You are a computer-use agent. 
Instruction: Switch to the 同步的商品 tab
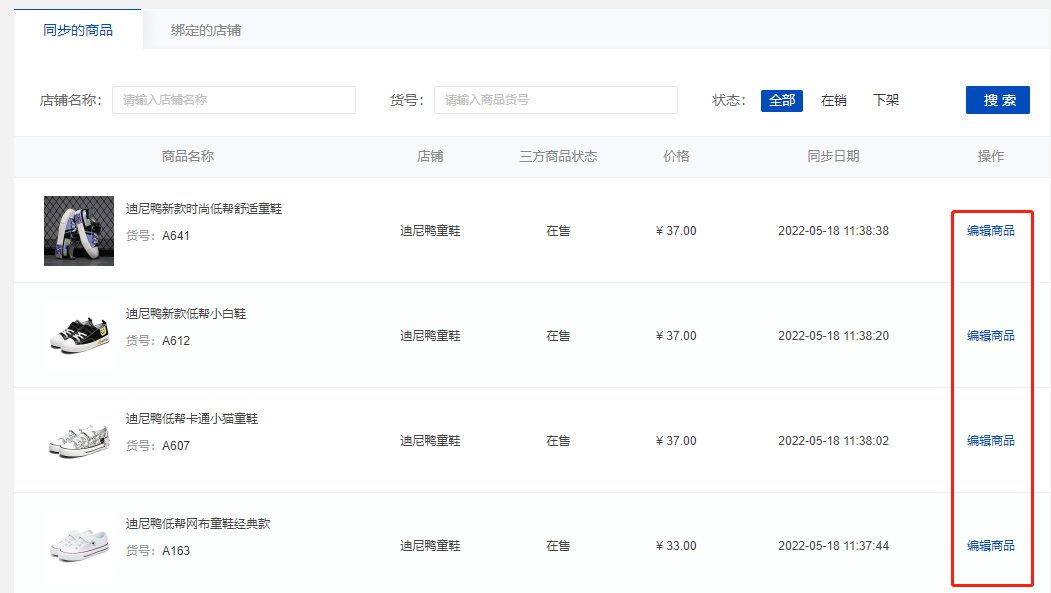click(x=78, y=30)
